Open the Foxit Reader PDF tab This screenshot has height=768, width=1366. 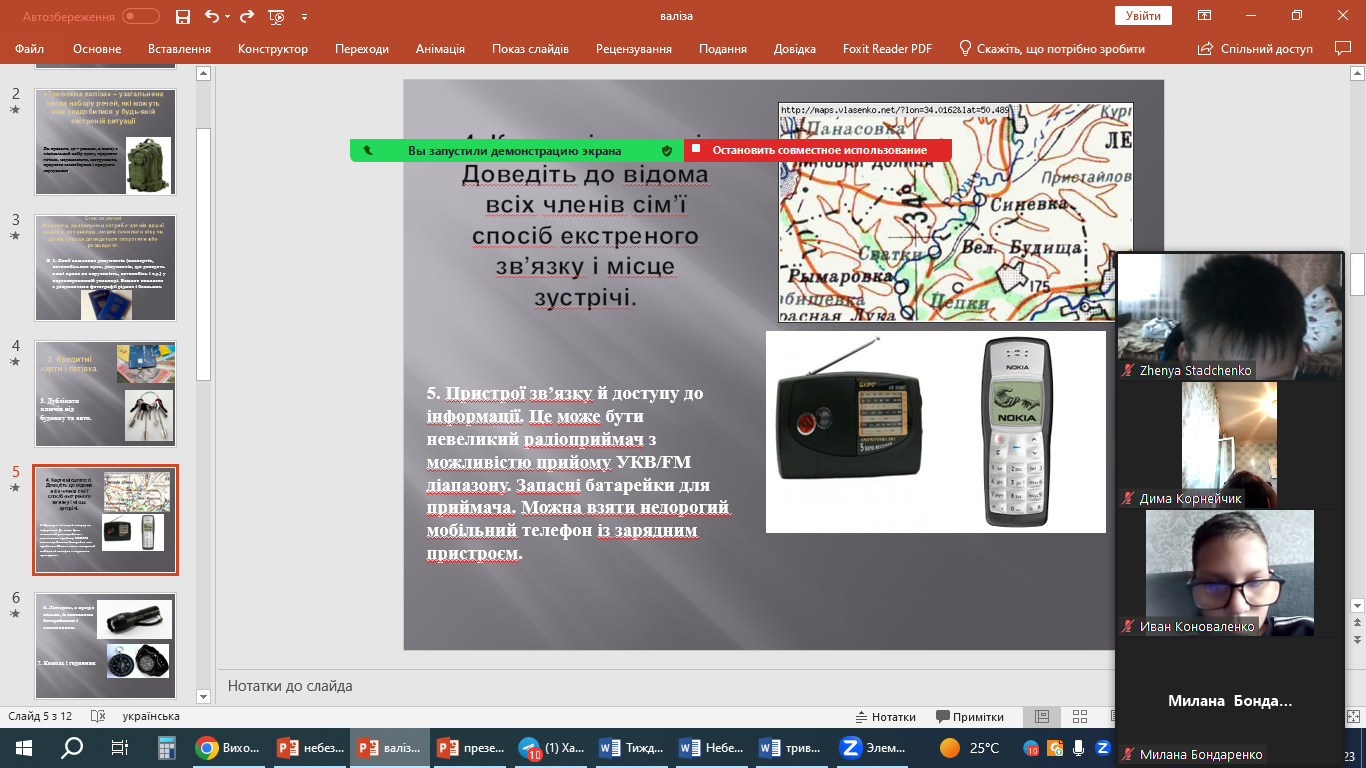pos(887,48)
